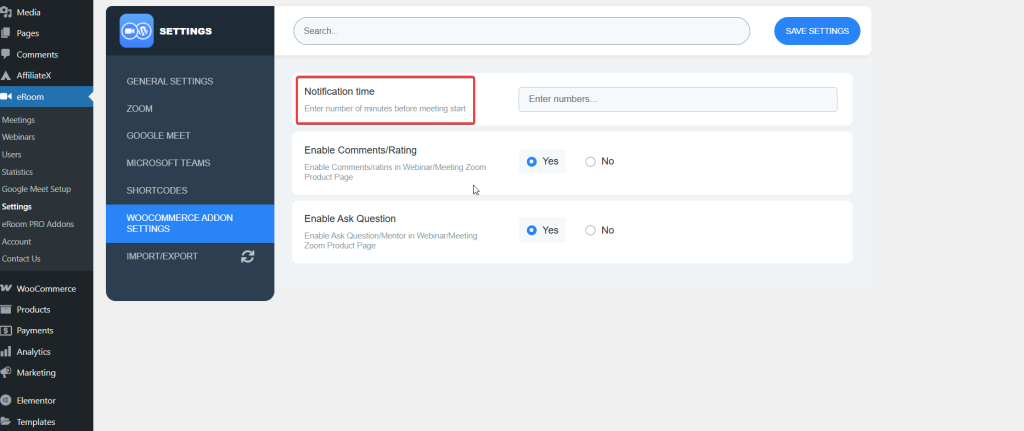Click the Templates folder icon
The width and height of the screenshot is (1024, 431).
click(x=6, y=421)
